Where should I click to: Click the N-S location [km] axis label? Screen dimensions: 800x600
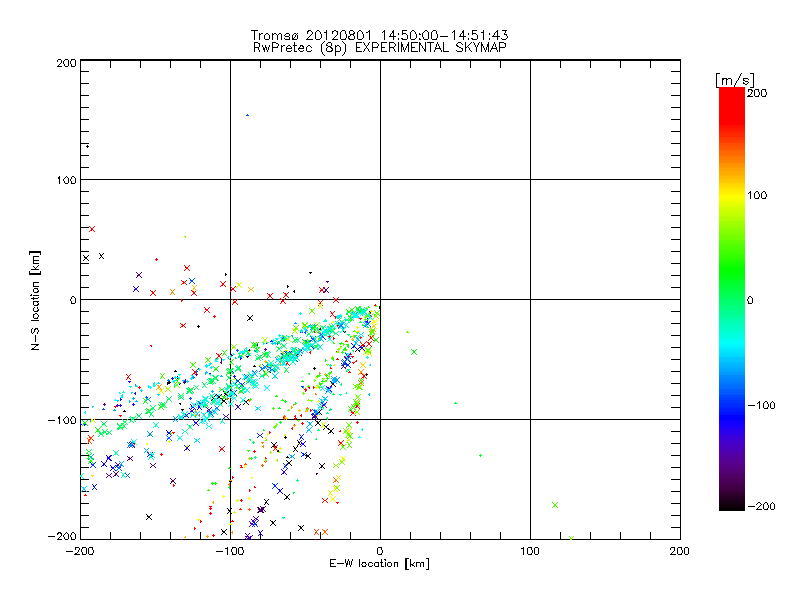tap(35, 300)
